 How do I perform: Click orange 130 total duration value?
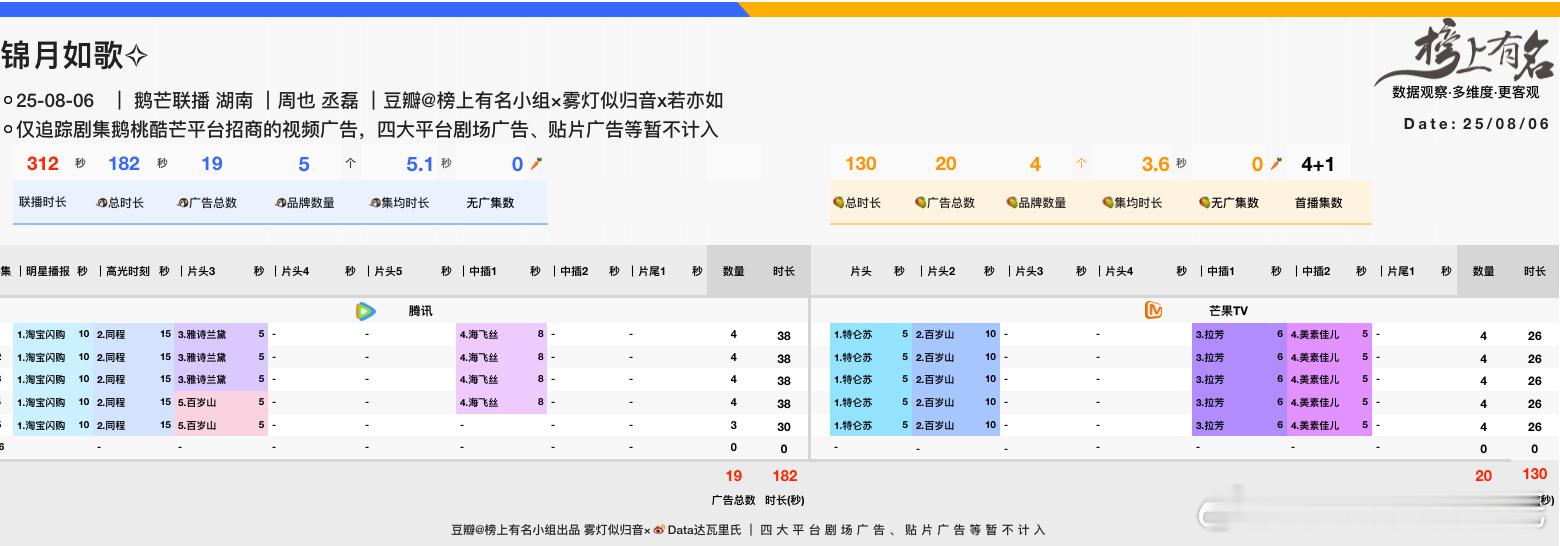tap(861, 164)
